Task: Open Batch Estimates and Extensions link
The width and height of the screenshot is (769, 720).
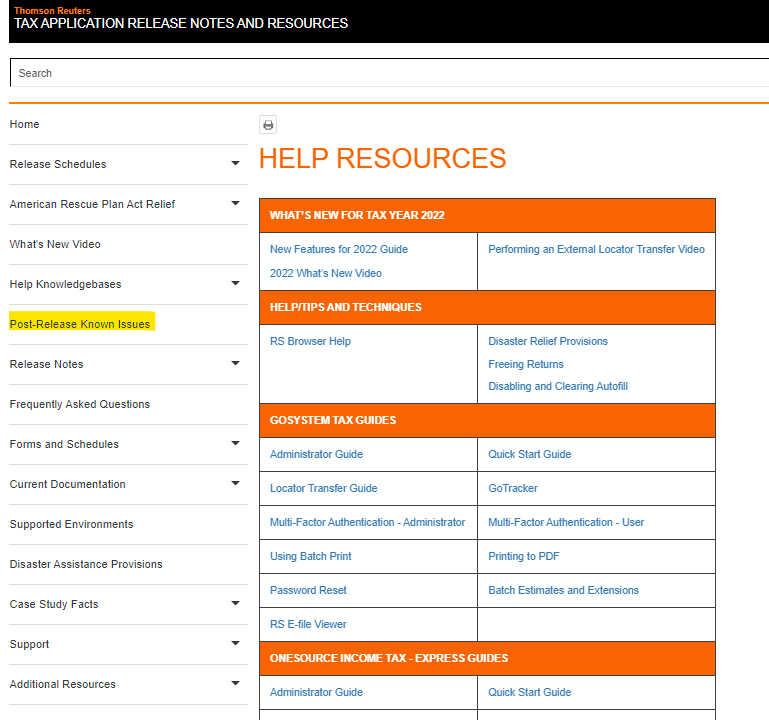Action: click(564, 591)
